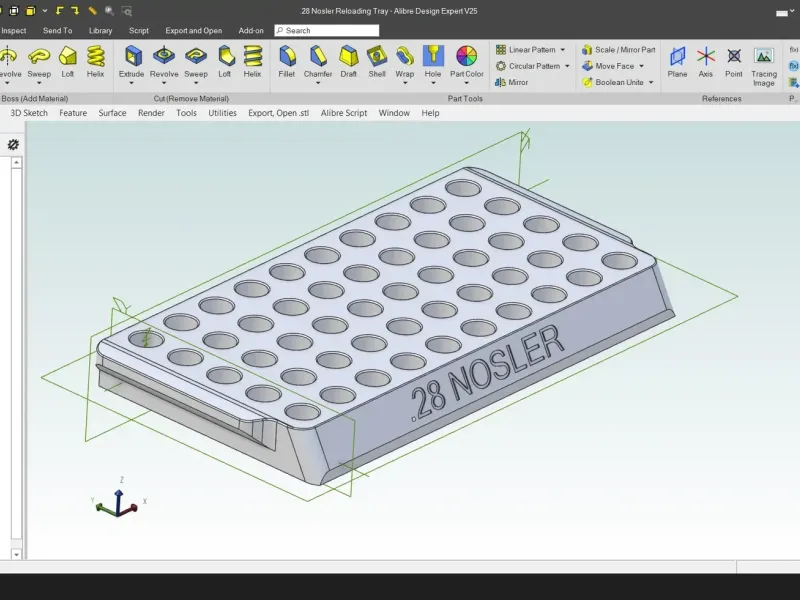Select the Loft cut tool
The width and height of the screenshot is (800, 600).
click(225, 62)
